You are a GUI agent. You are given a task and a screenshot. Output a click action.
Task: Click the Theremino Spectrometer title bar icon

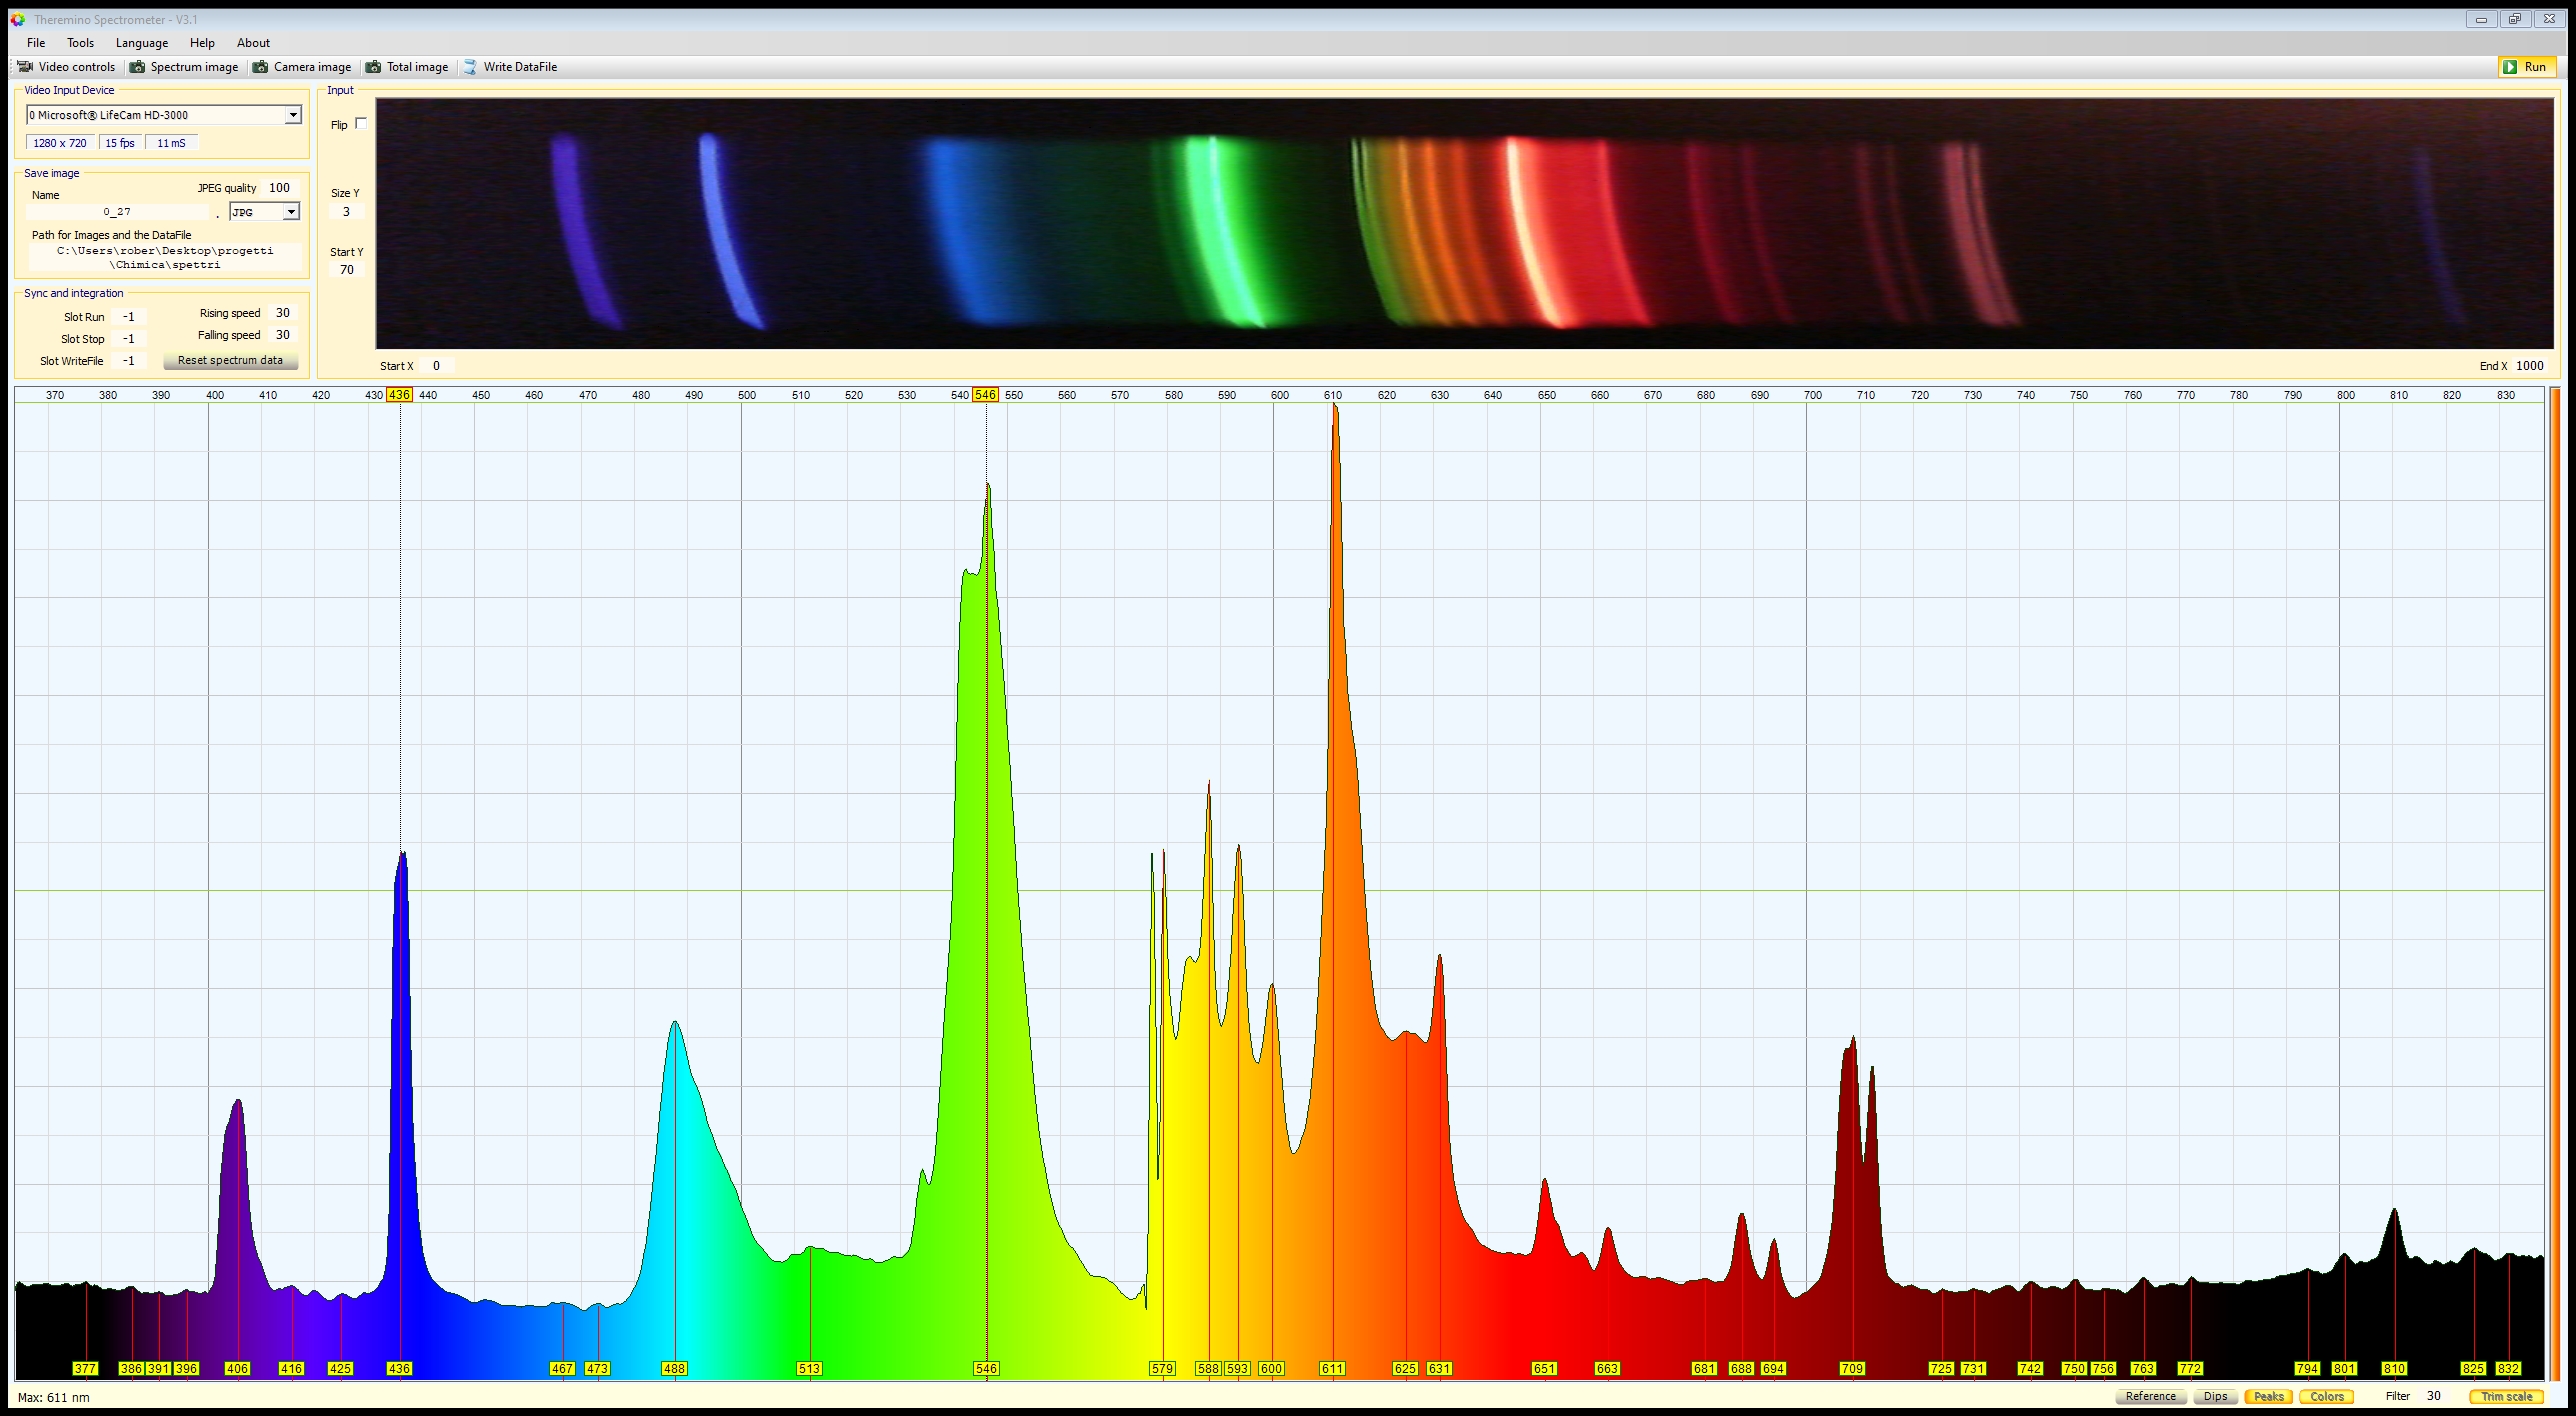point(17,19)
